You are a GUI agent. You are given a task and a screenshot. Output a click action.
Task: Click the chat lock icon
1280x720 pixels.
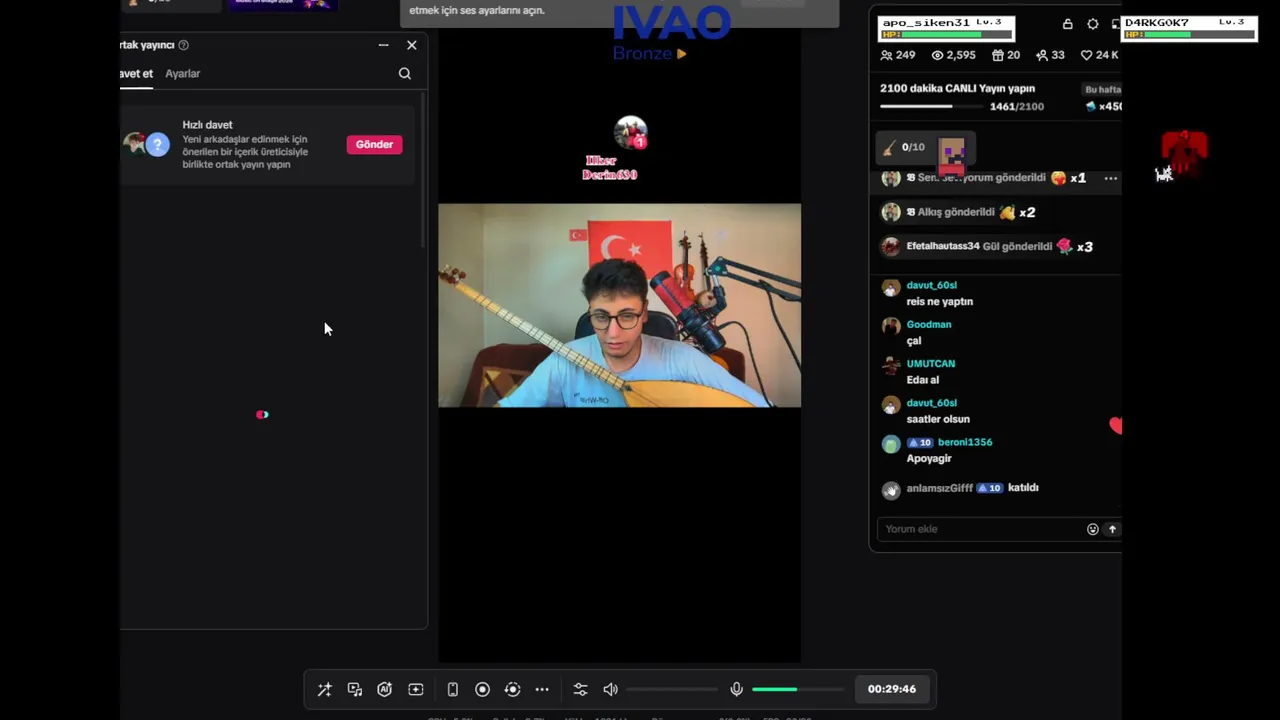pos(1068,24)
